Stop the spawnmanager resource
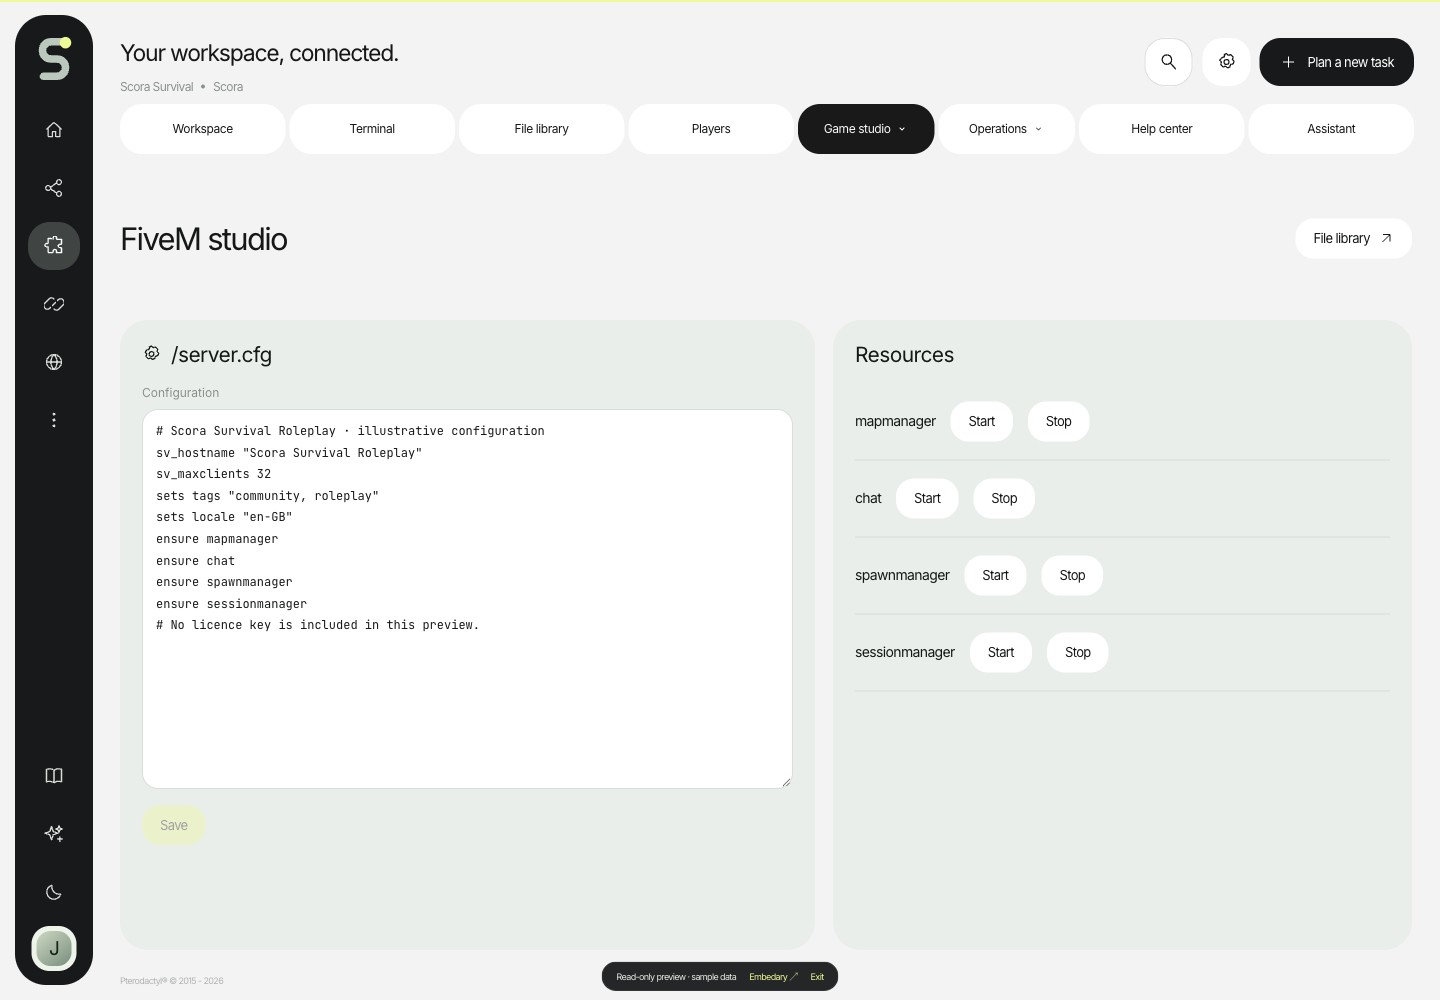The width and height of the screenshot is (1440, 1000). tap(1072, 576)
